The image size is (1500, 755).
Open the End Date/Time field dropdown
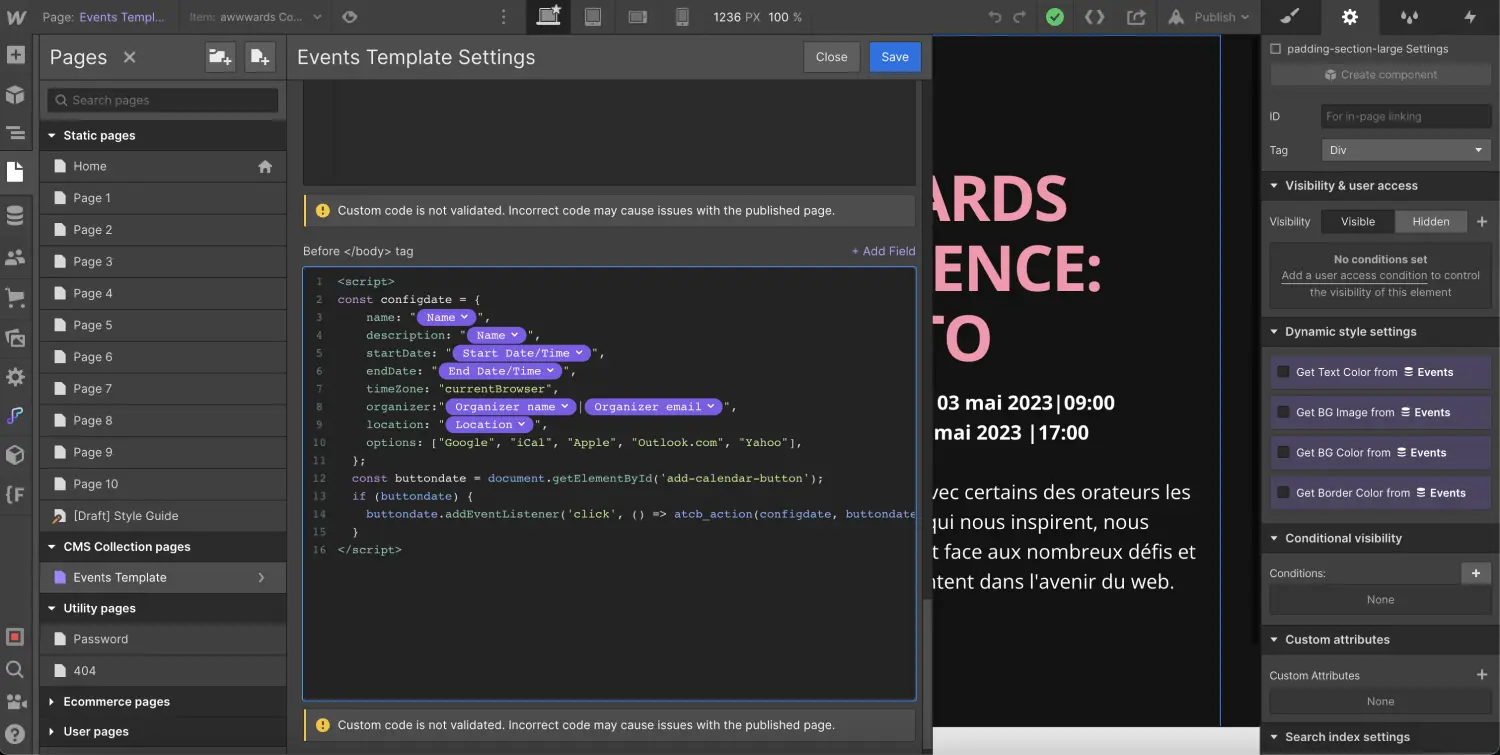point(502,371)
